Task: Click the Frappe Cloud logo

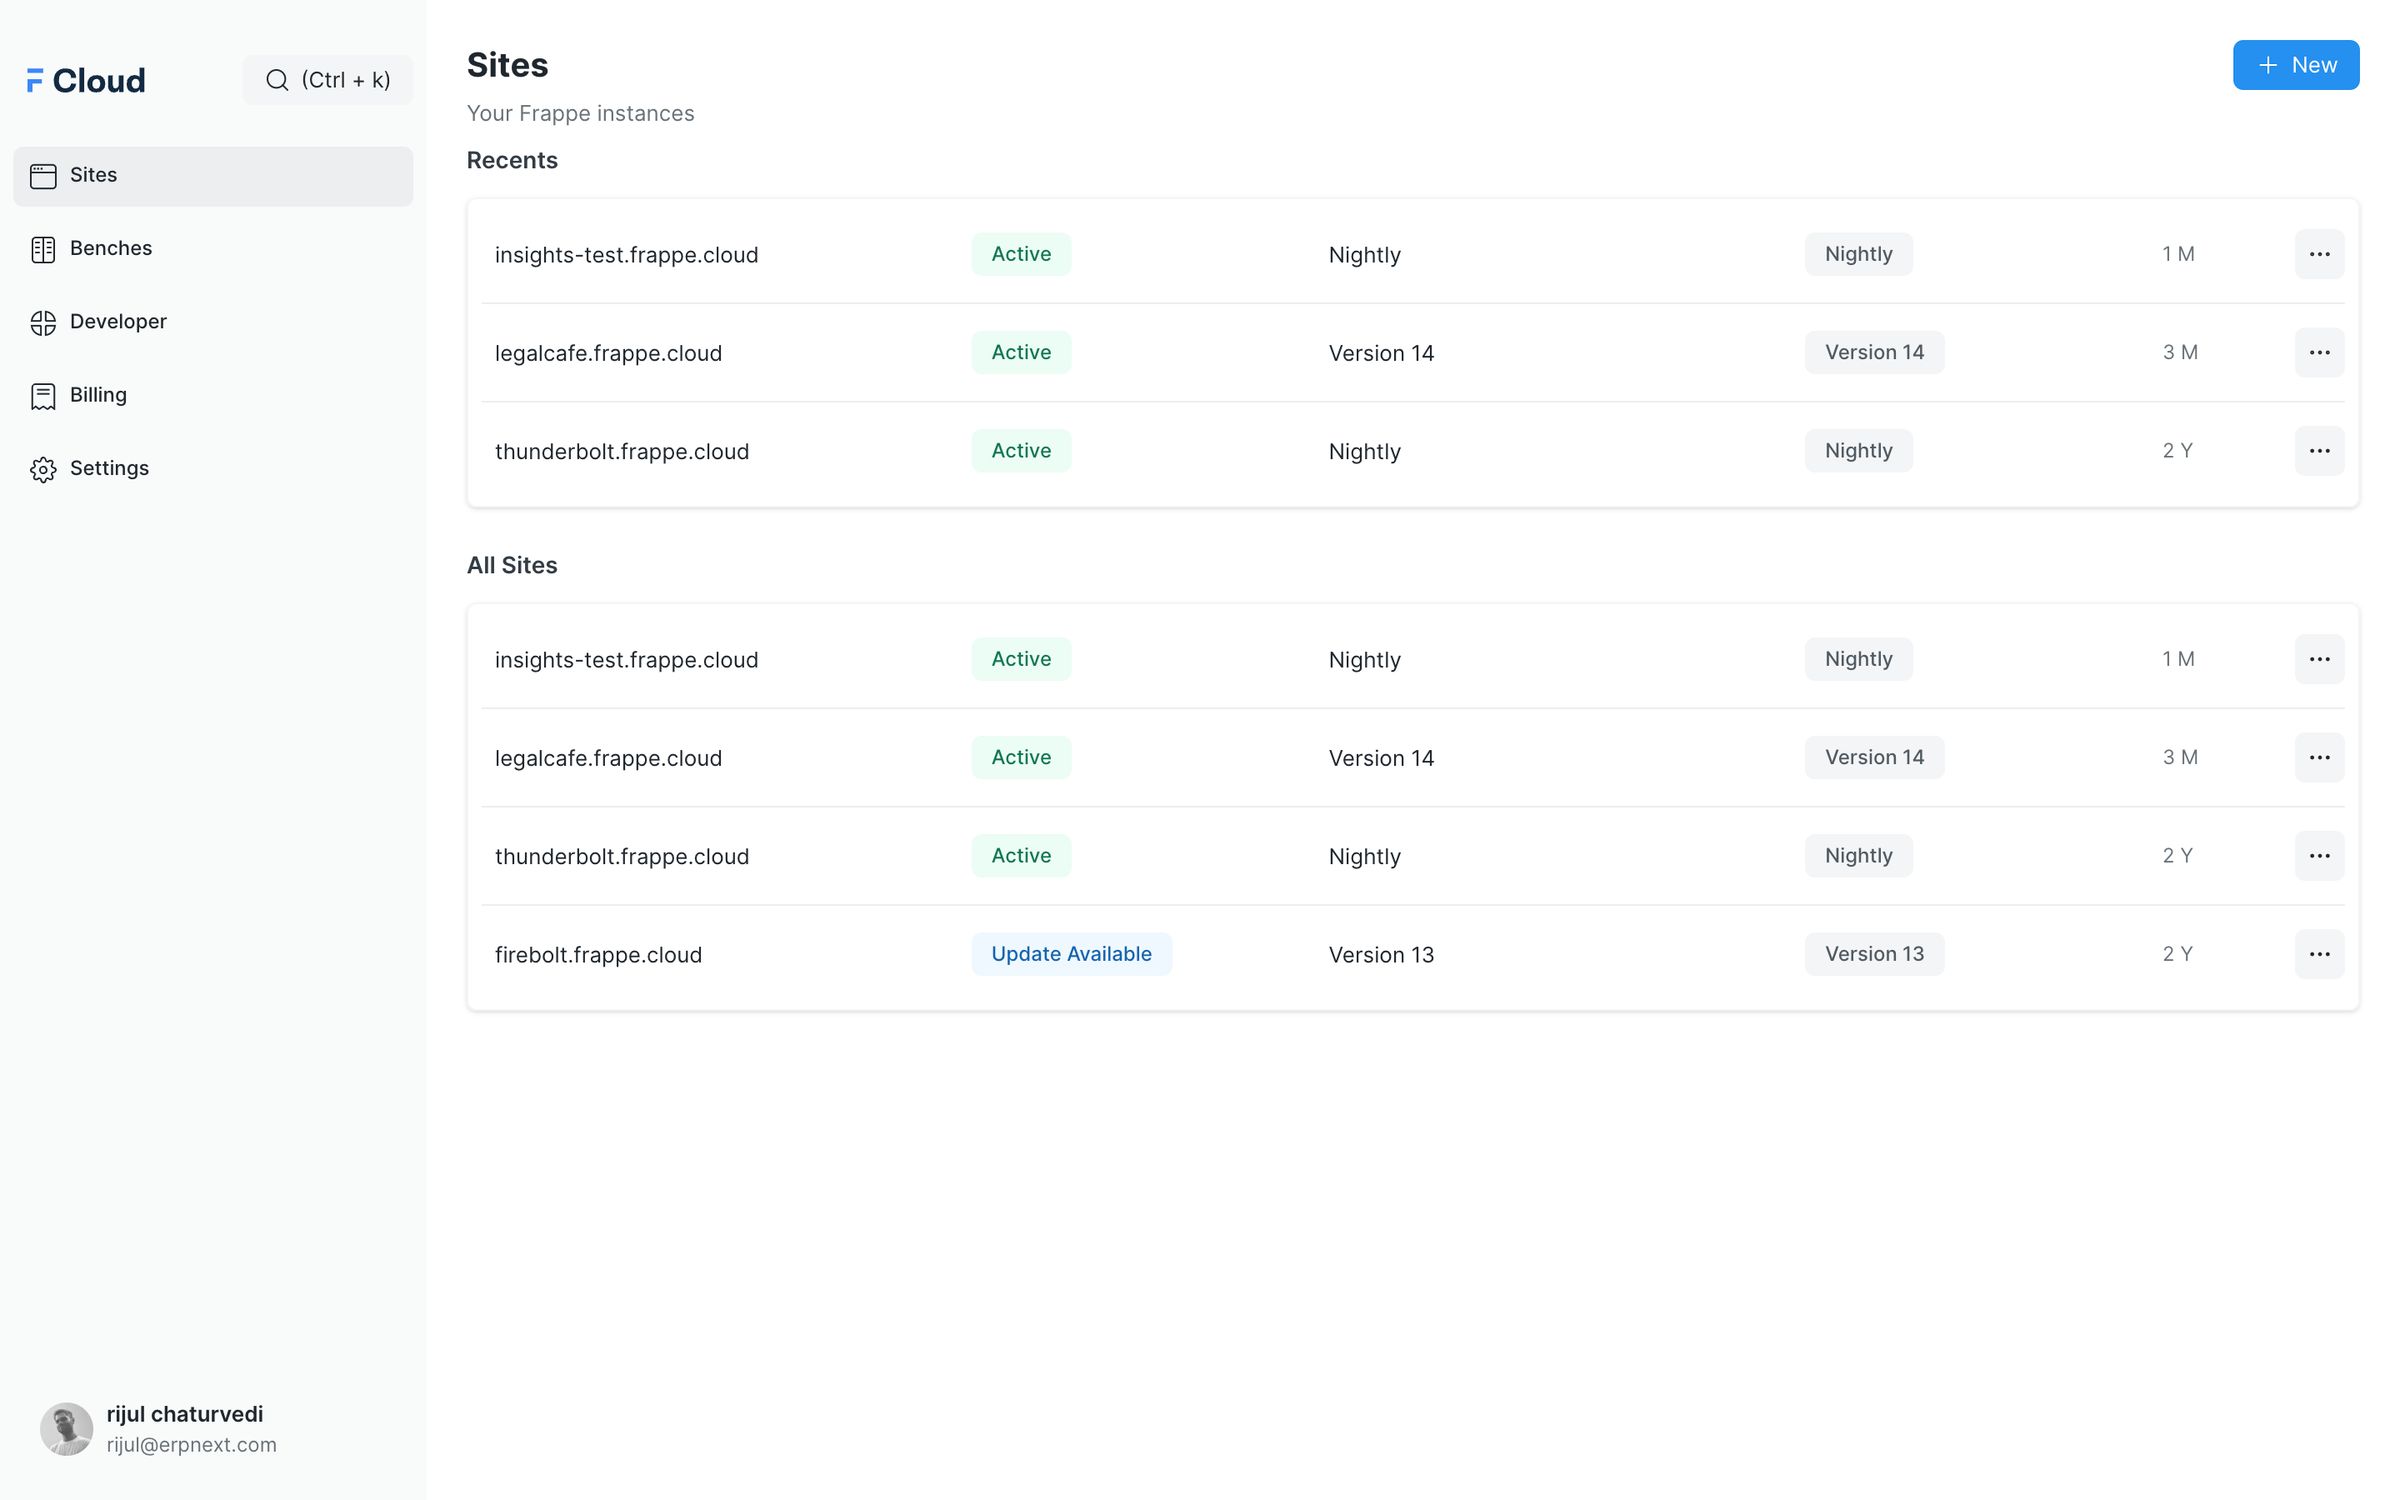Action: [85, 80]
